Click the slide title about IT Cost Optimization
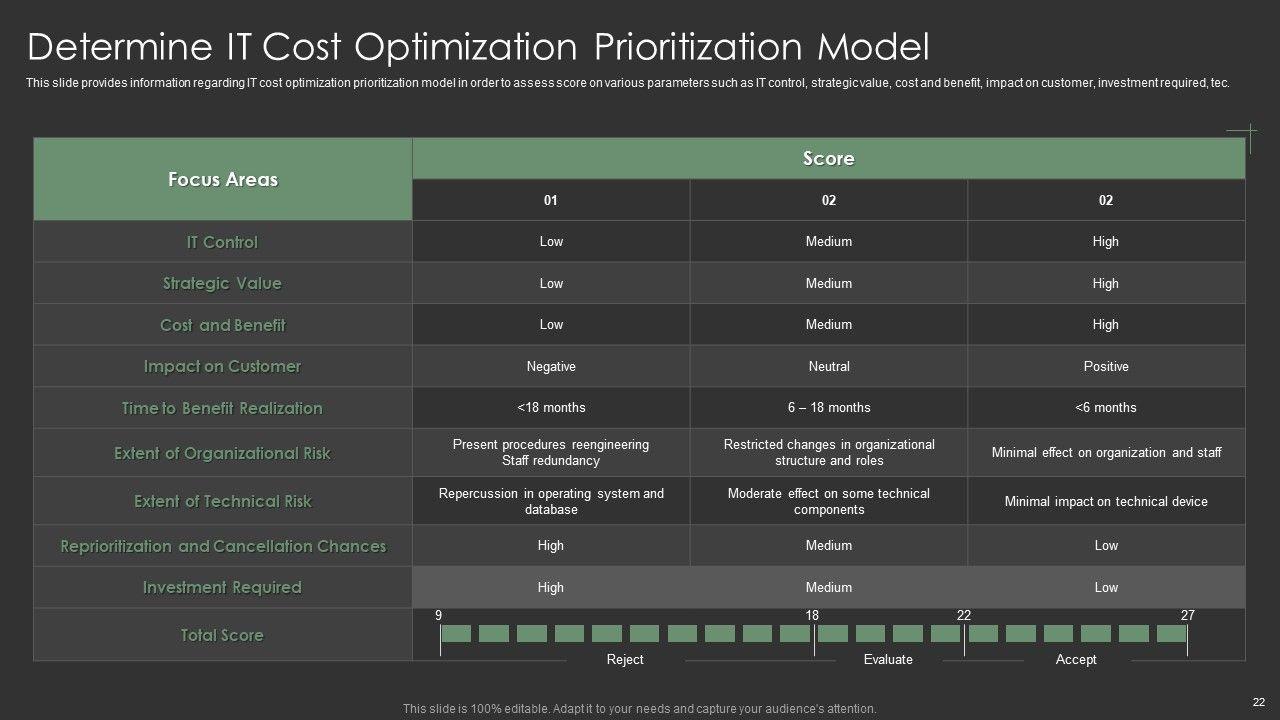Screen dimensions: 1280x720 click(x=478, y=47)
